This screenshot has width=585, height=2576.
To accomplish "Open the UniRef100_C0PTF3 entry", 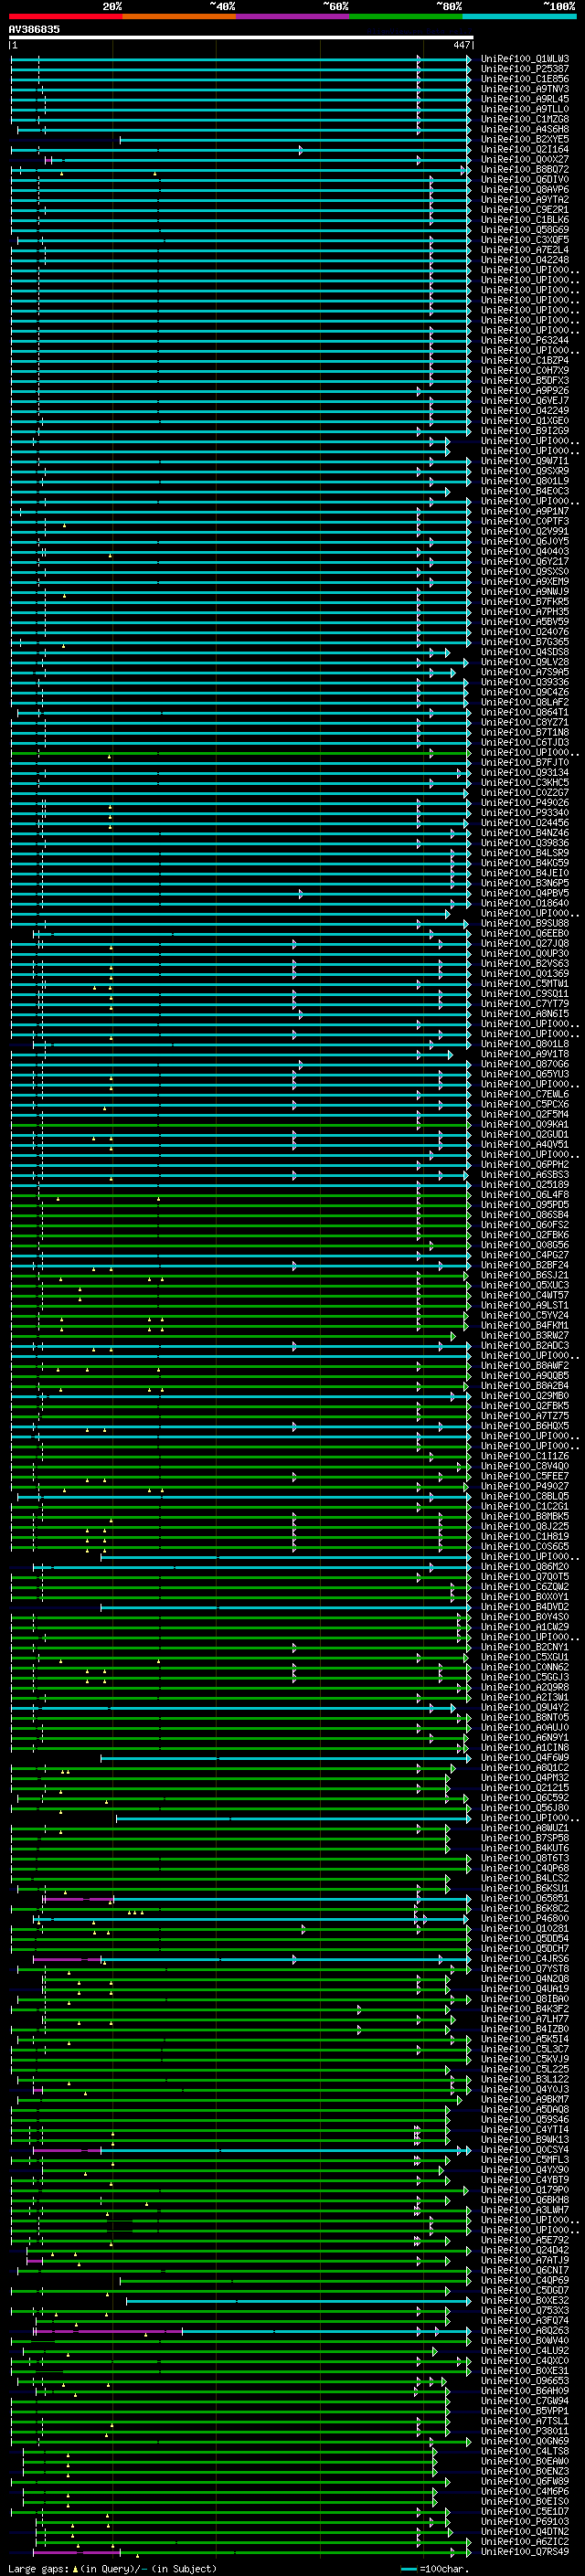I will click(525, 521).
